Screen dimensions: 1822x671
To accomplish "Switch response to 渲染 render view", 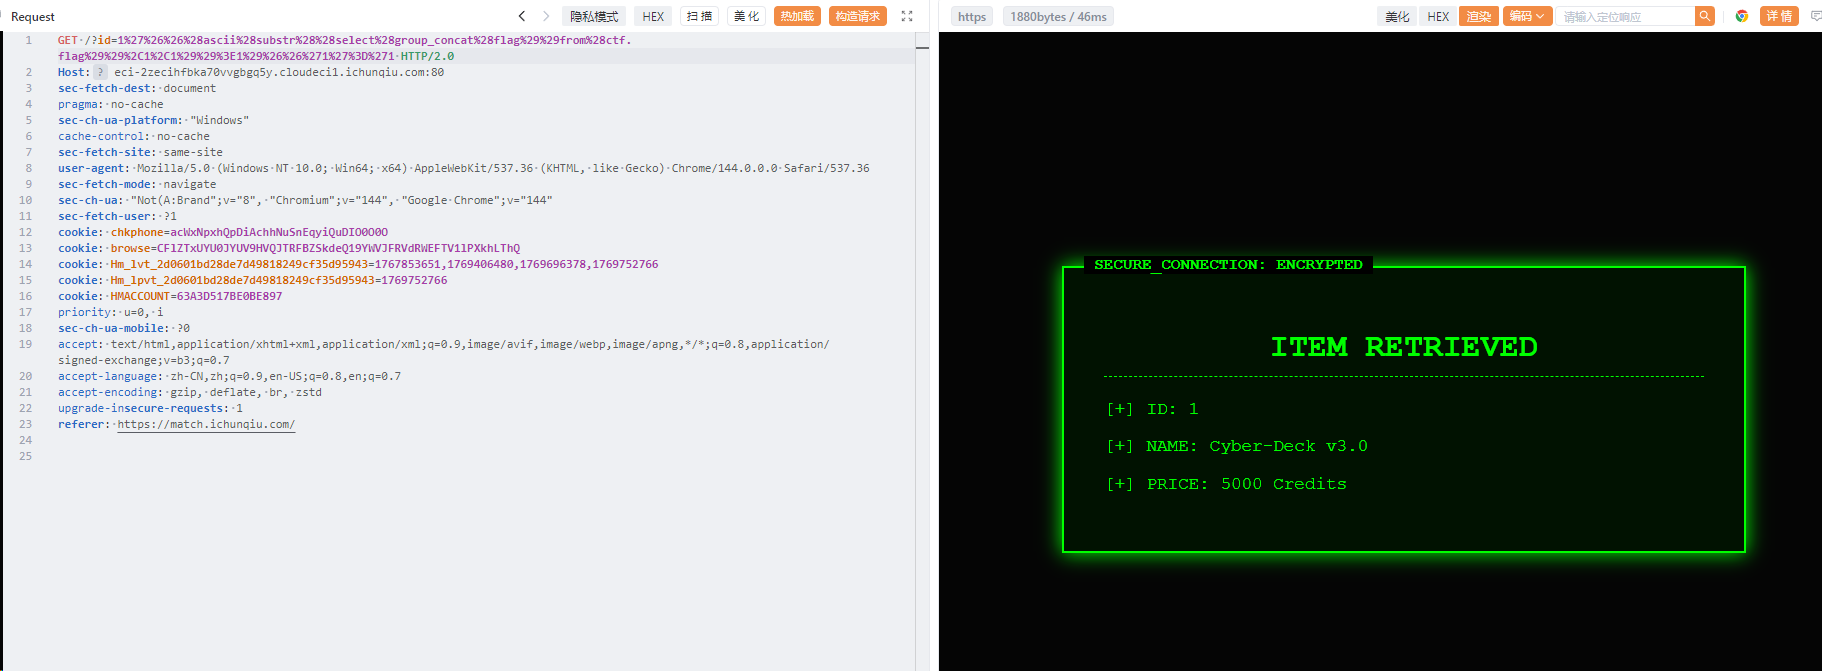I will tap(1479, 16).
